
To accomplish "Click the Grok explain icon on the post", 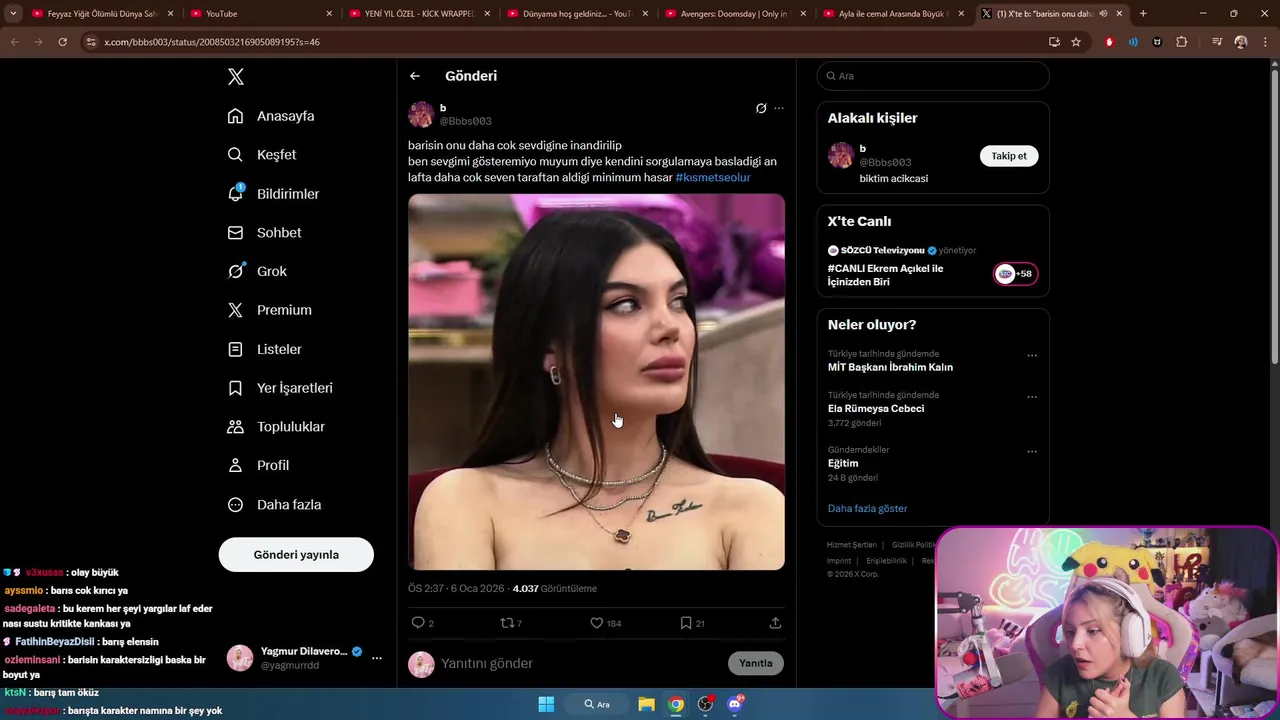I will click(761, 108).
